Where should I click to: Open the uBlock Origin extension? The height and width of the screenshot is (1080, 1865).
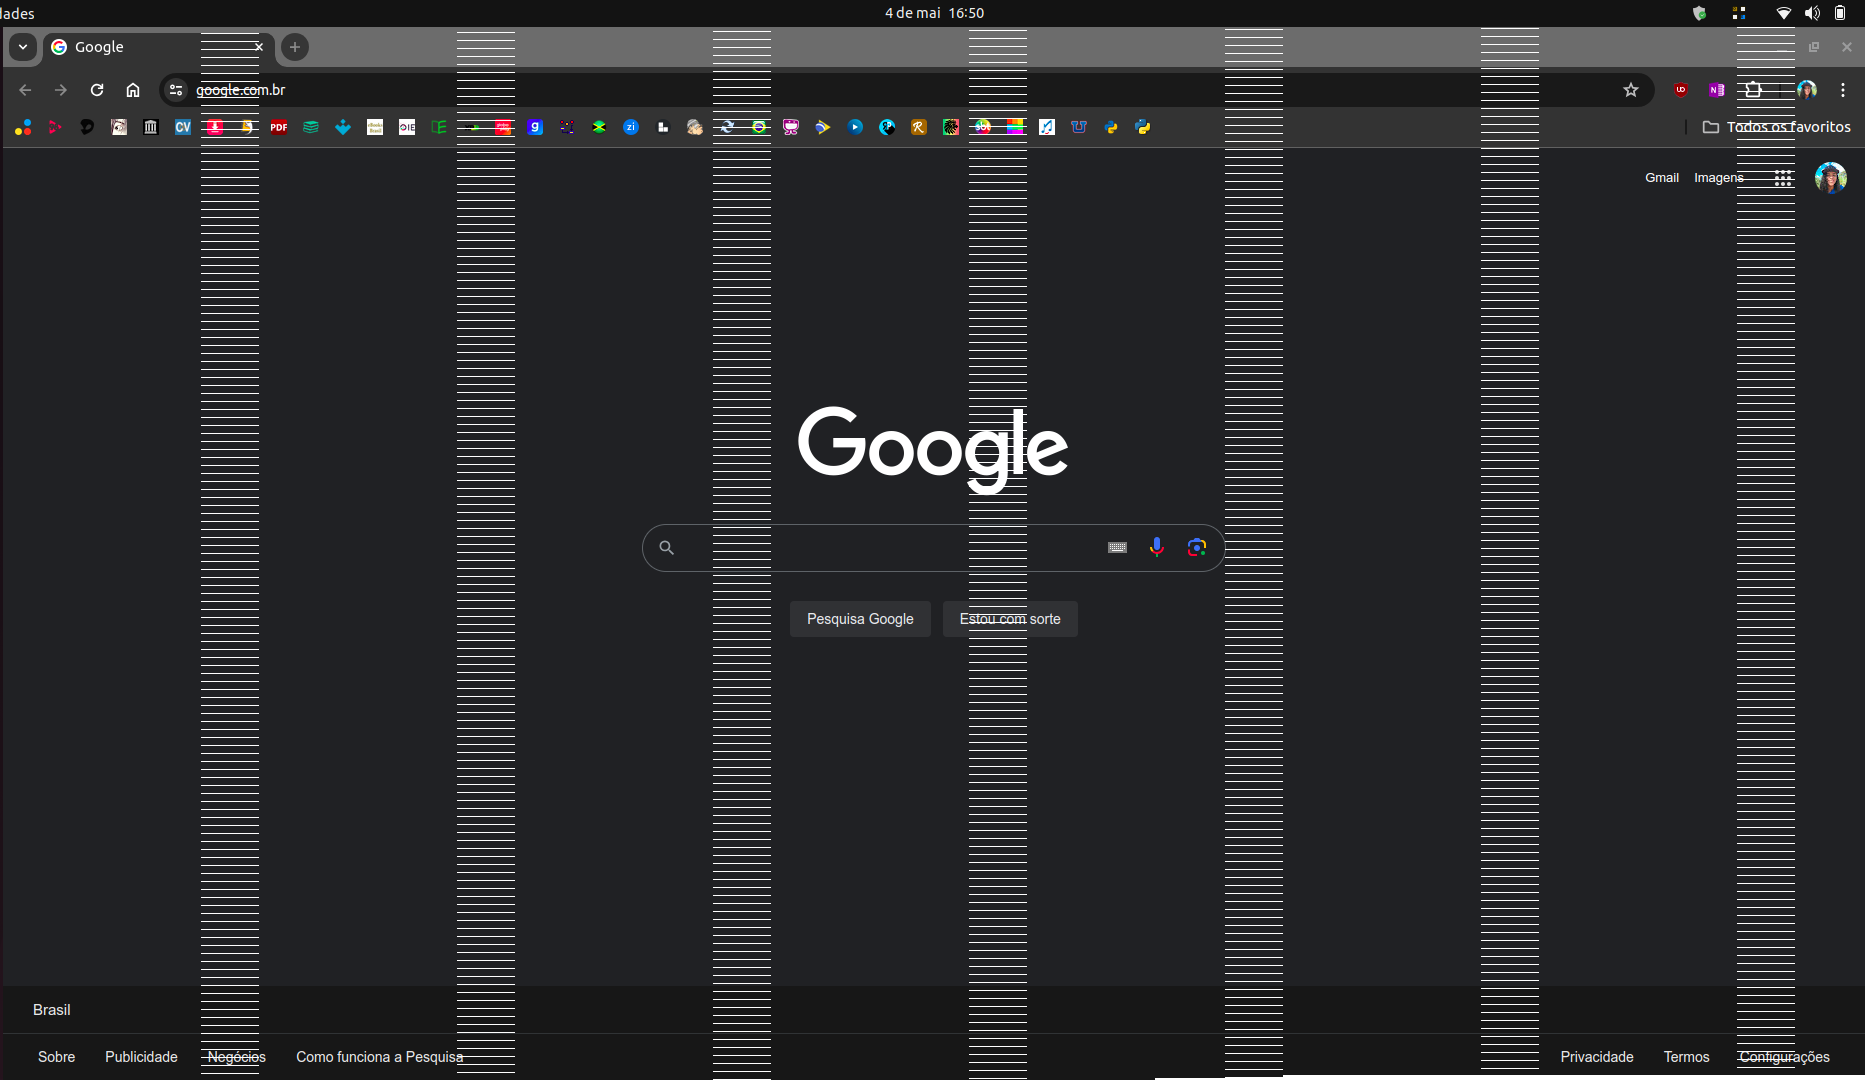tap(1681, 90)
